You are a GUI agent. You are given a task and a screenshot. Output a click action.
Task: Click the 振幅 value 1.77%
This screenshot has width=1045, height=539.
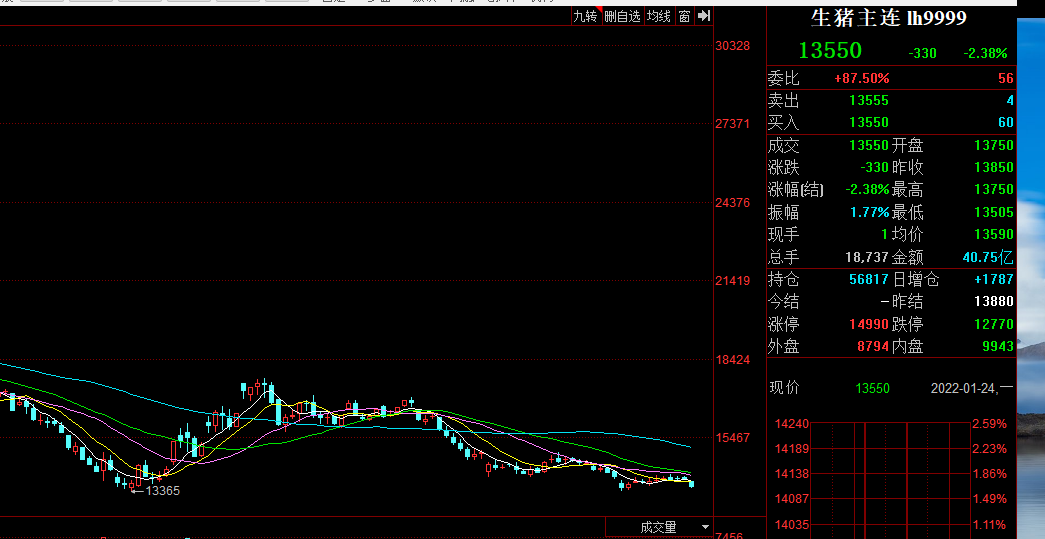[x=870, y=213]
